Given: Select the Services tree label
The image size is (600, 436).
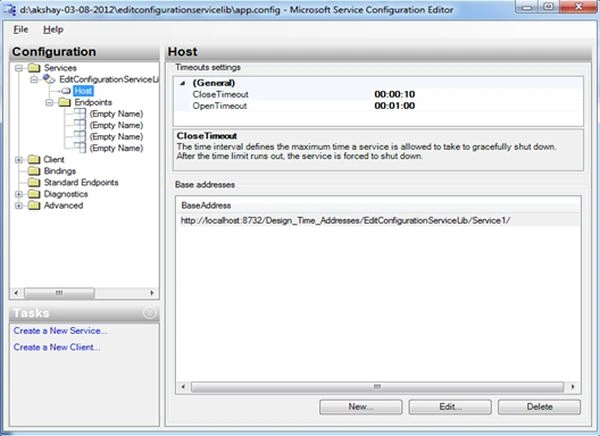Looking at the screenshot, I should pyautogui.click(x=60, y=68).
